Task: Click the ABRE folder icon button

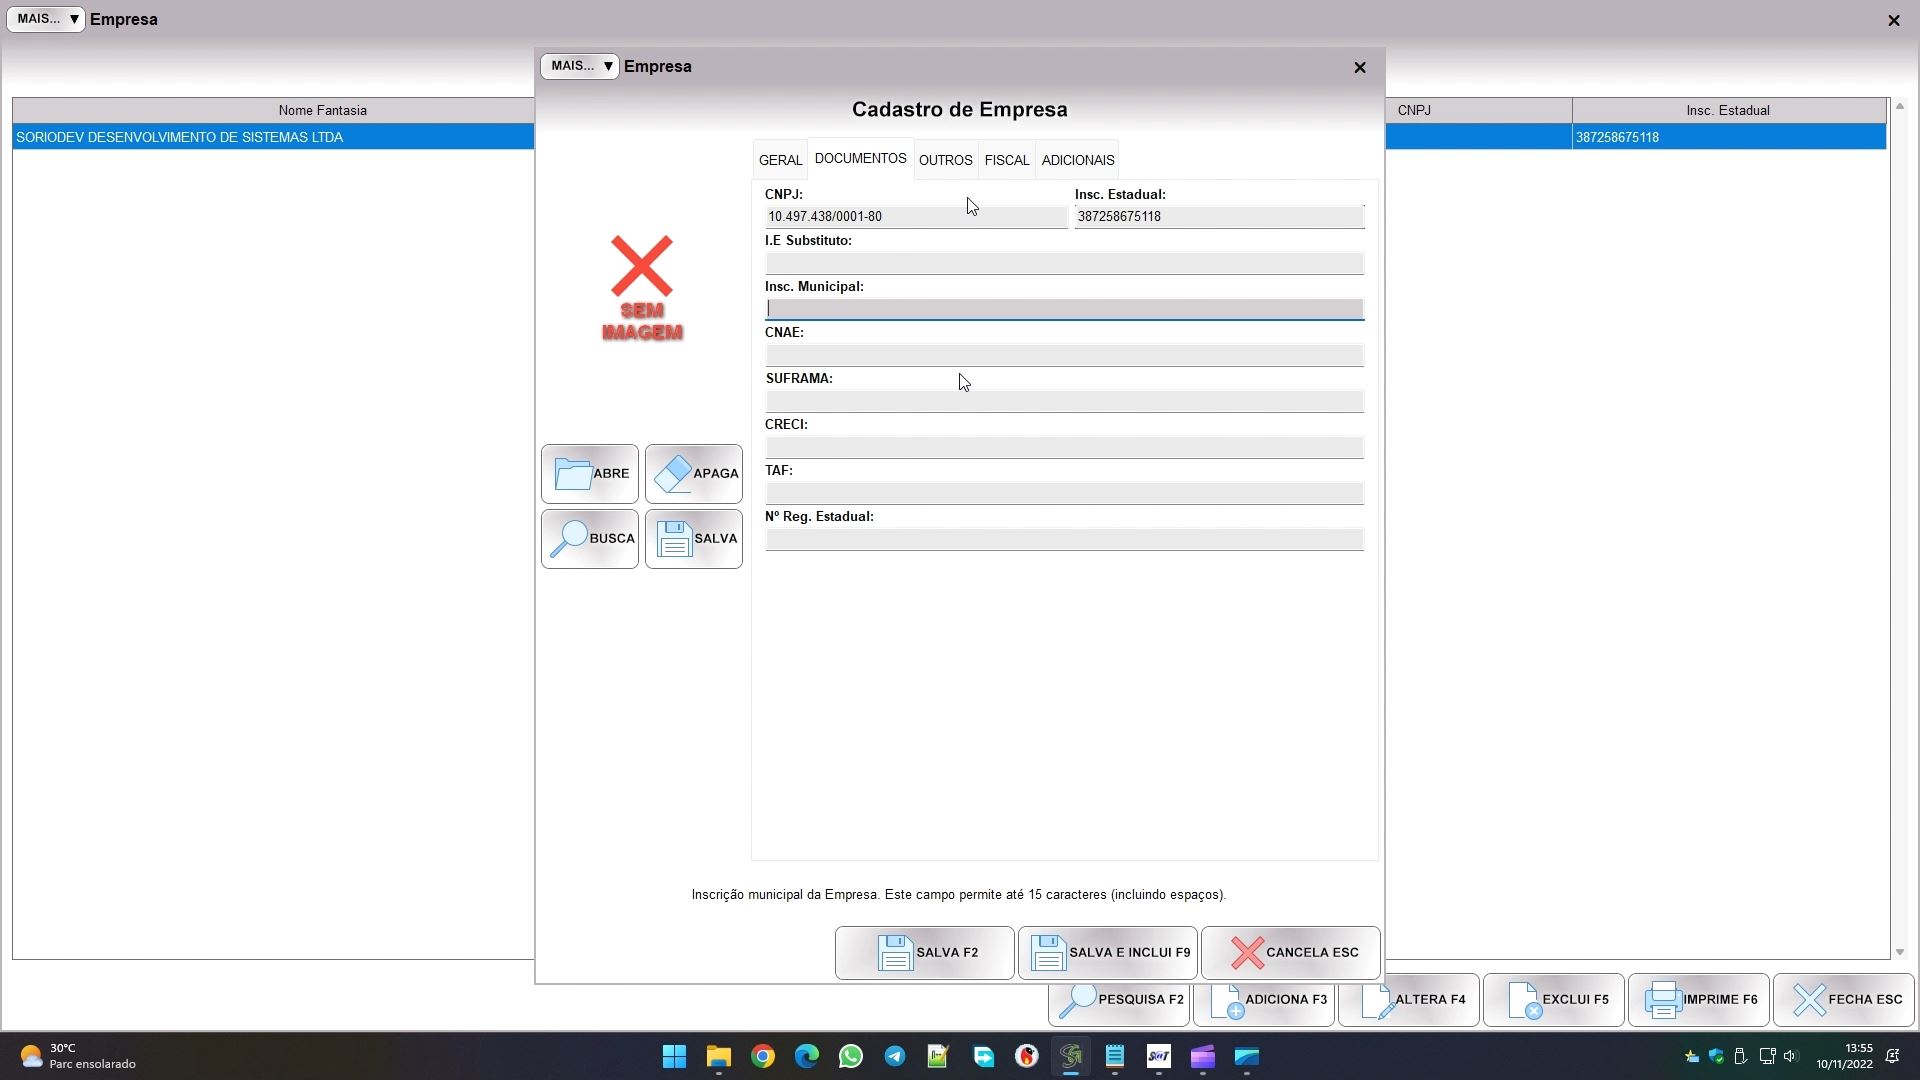Action: (589, 474)
